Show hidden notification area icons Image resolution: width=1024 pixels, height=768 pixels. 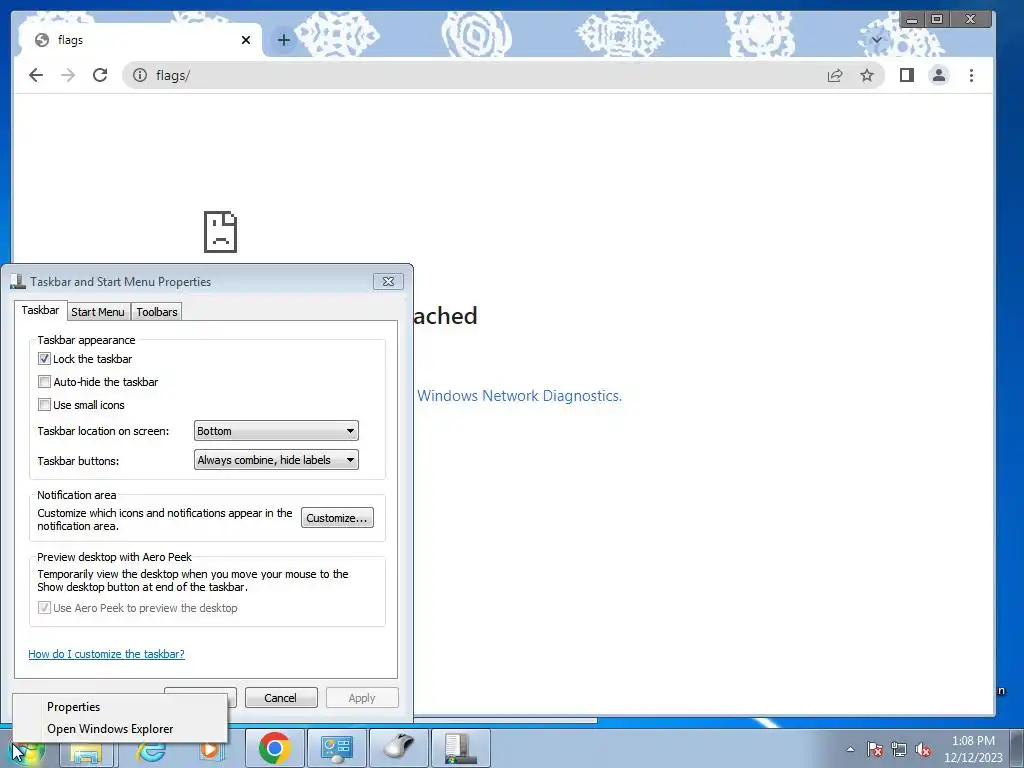click(x=850, y=749)
